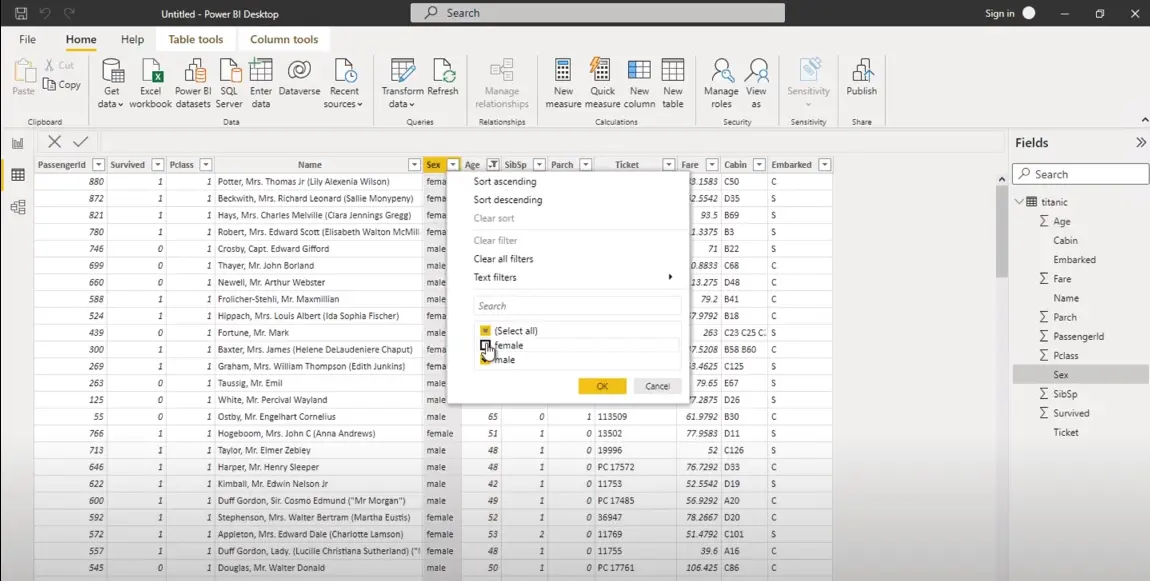Screen dimensions: 1150x581
Task: Click the Undo arrow in title bar
Action: click(45, 13)
